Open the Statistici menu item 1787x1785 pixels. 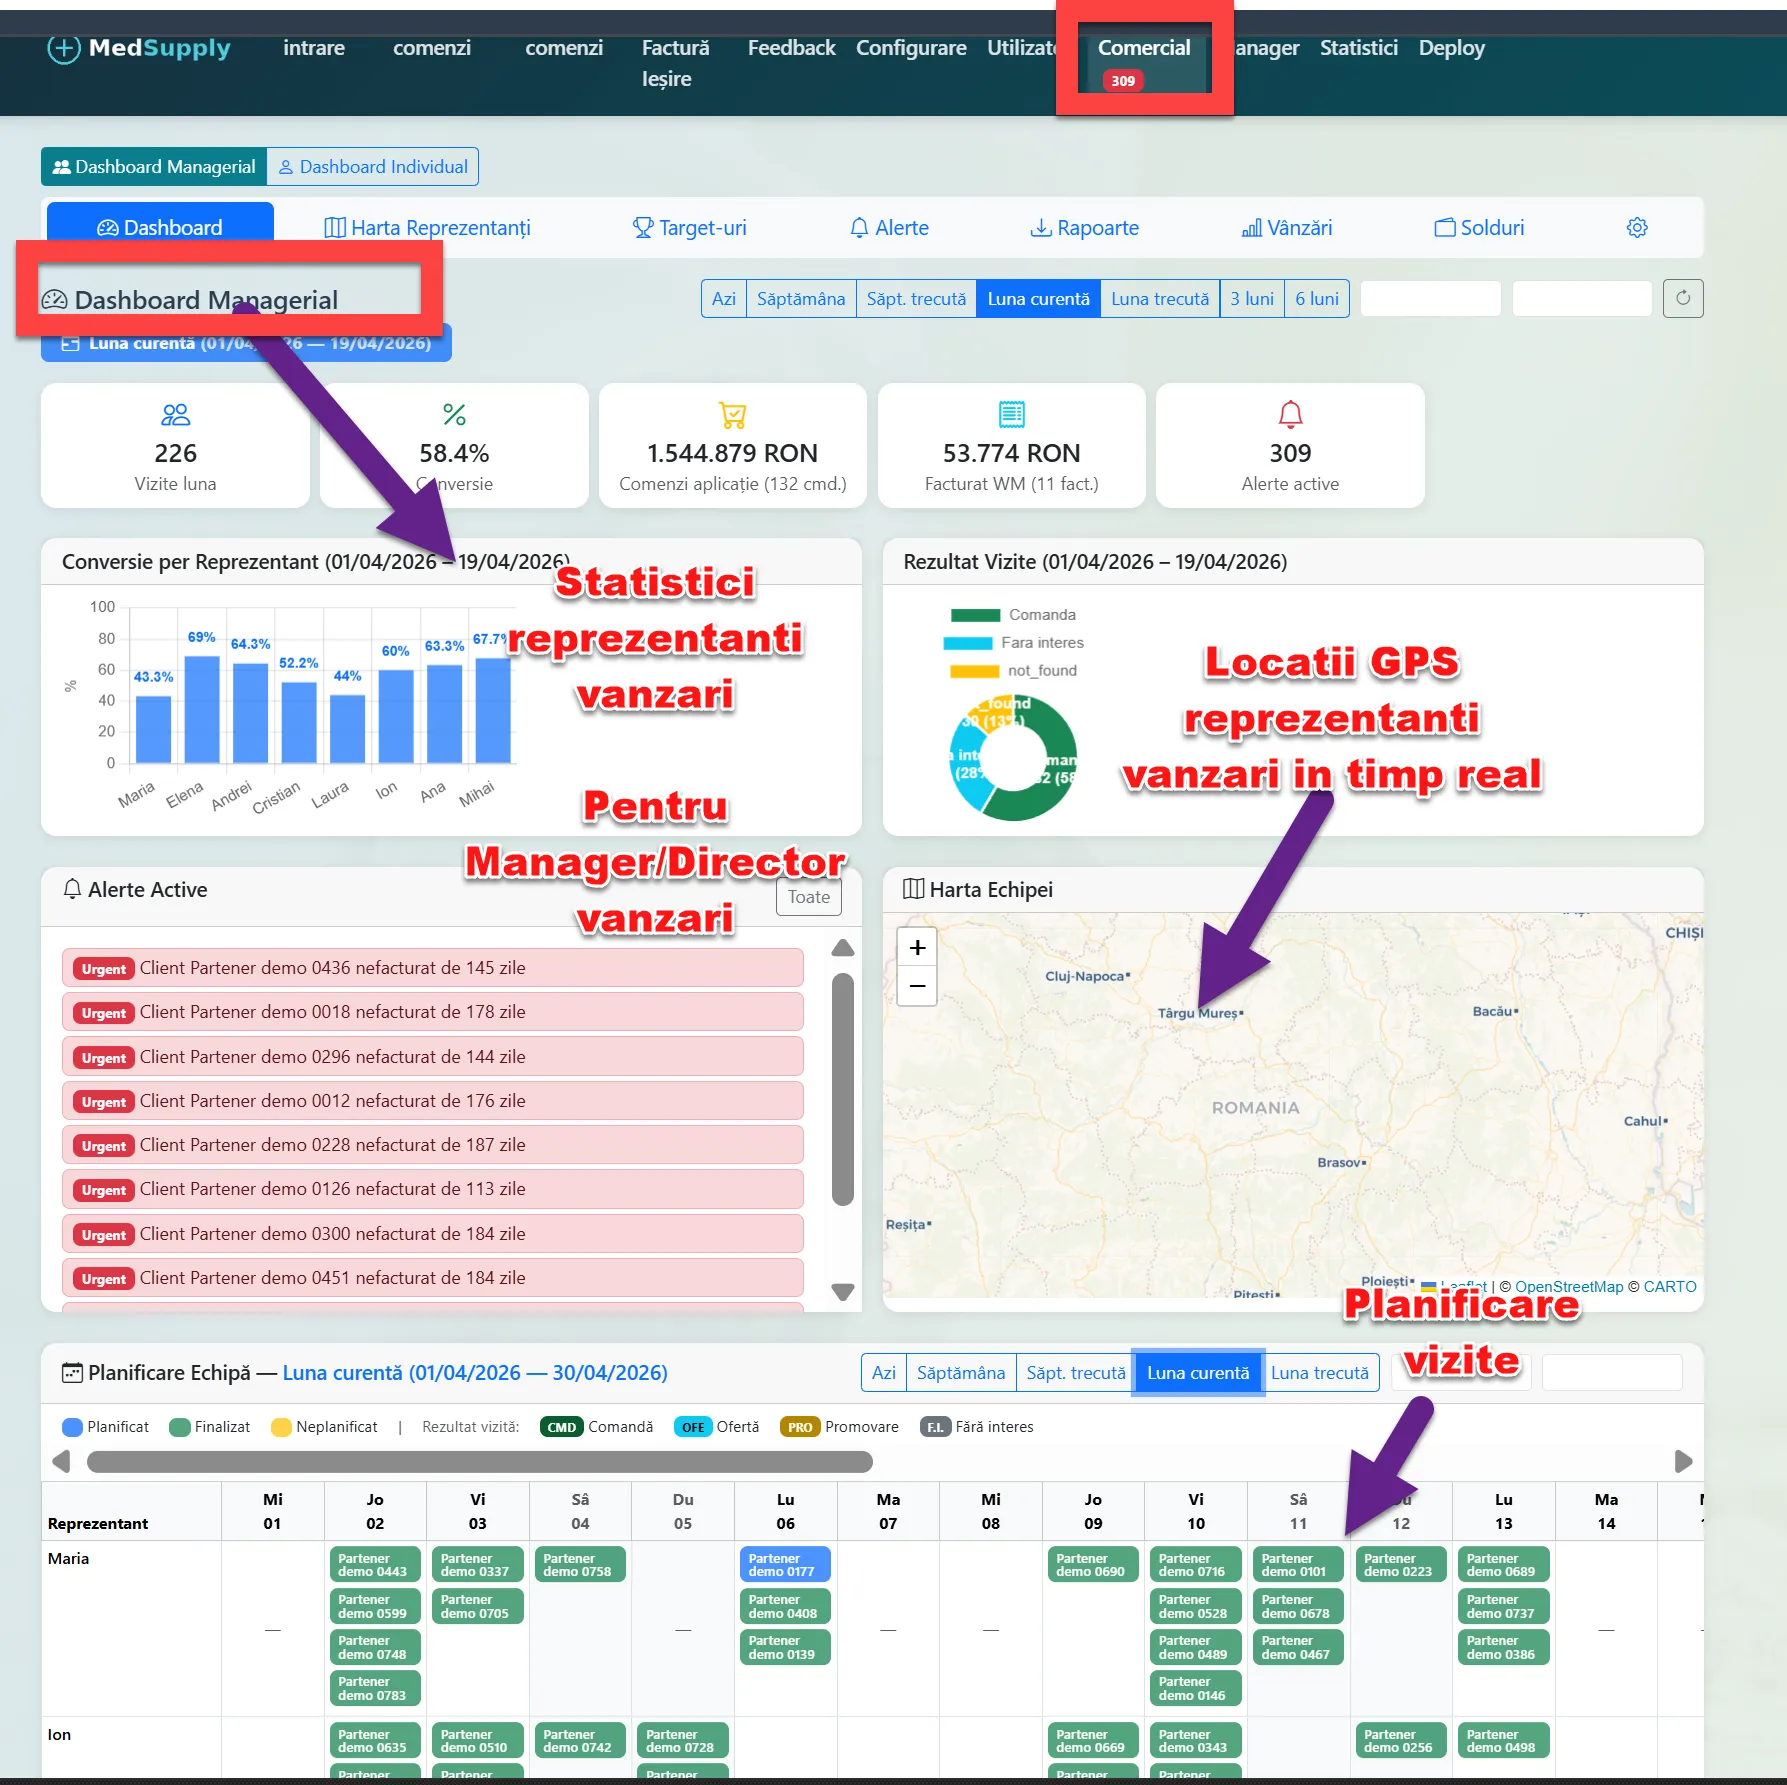[x=1359, y=48]
